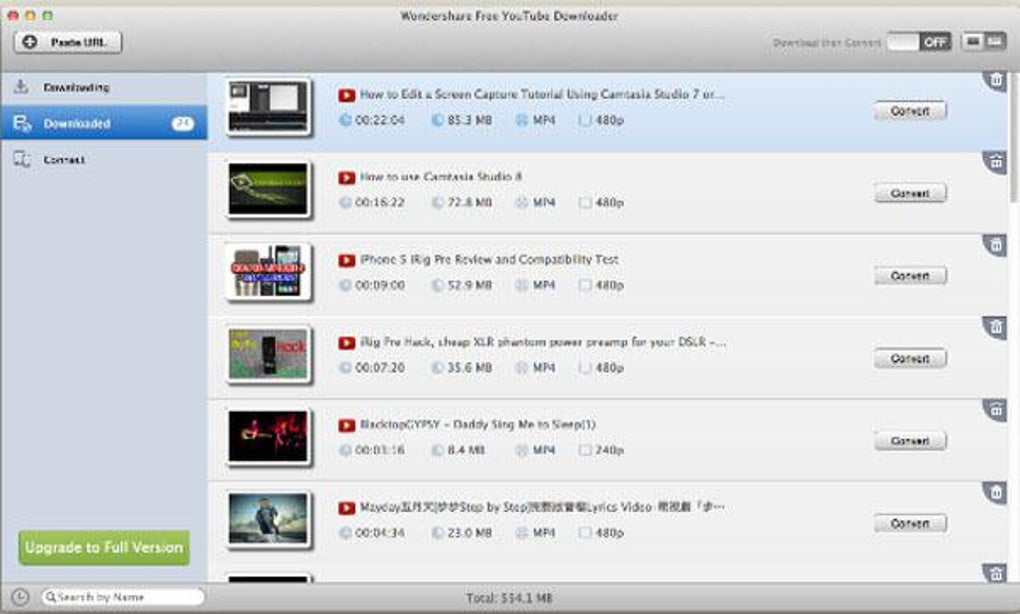Click the Downloading sidebar download icon
This screenshot has width=1020, height=614.
click(x=21, y=87)
